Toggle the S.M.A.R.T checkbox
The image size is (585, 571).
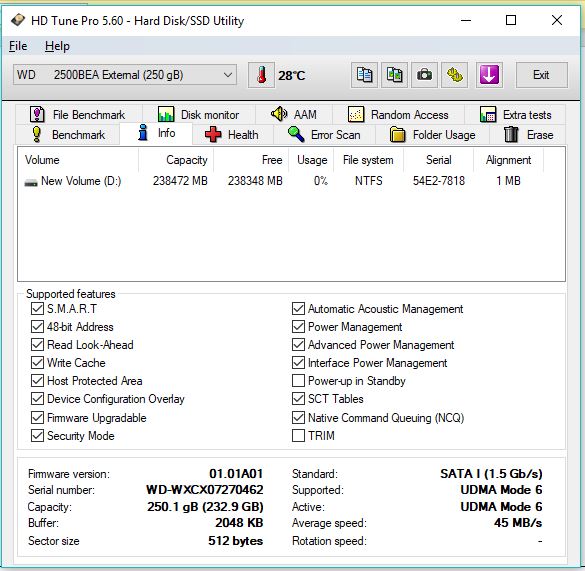tap(37, 309)
